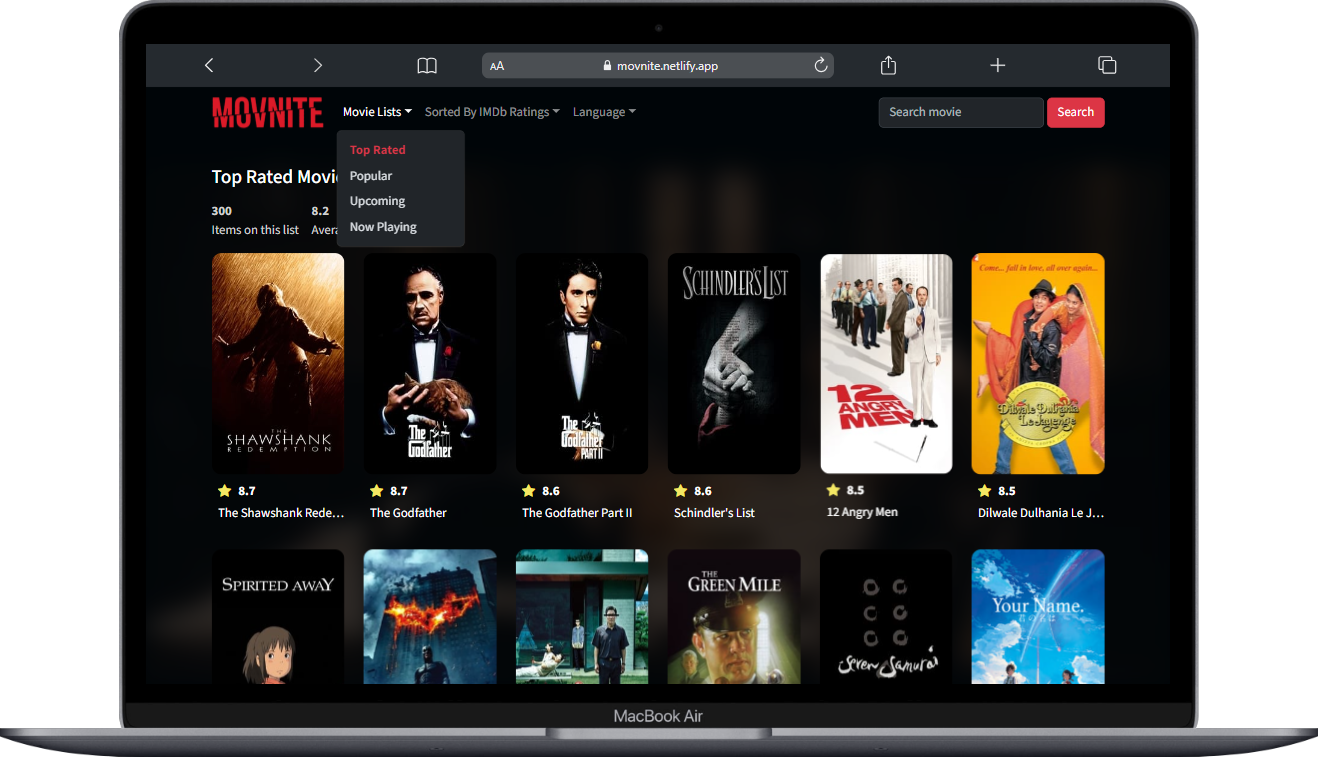Open The Godfather Part II poster
The width and height of the screenshot is (1318, 757).
[x=582, y=363]
